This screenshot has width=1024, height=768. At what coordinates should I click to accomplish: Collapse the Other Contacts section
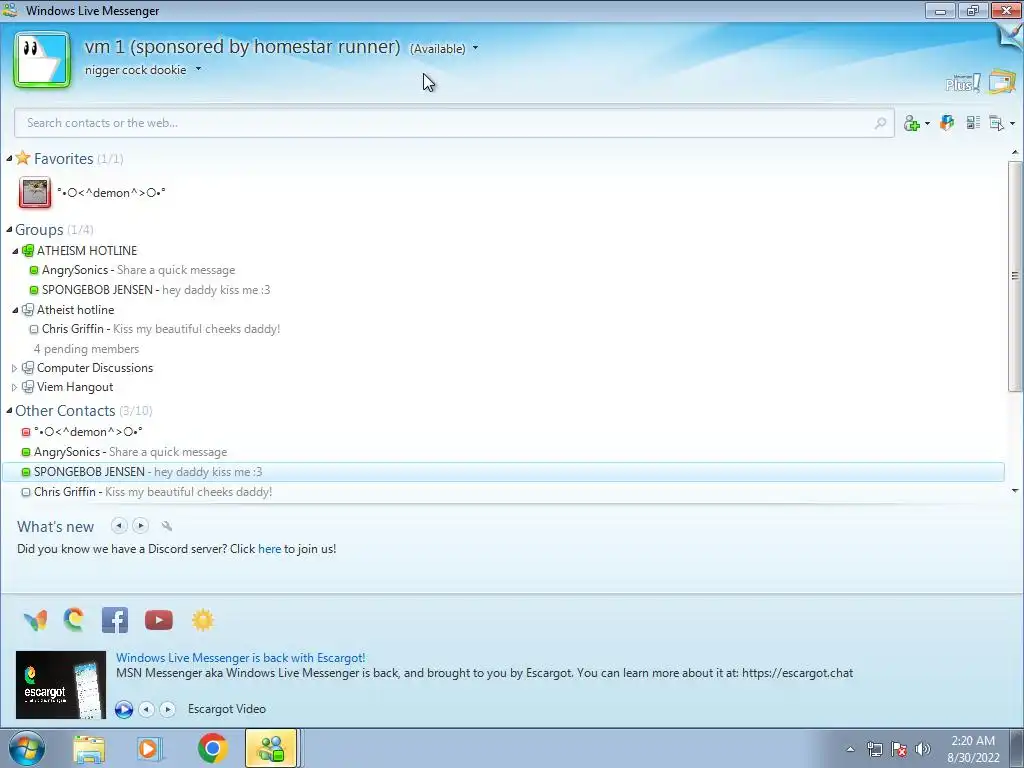pyautogui.click(x=9, y=411)
